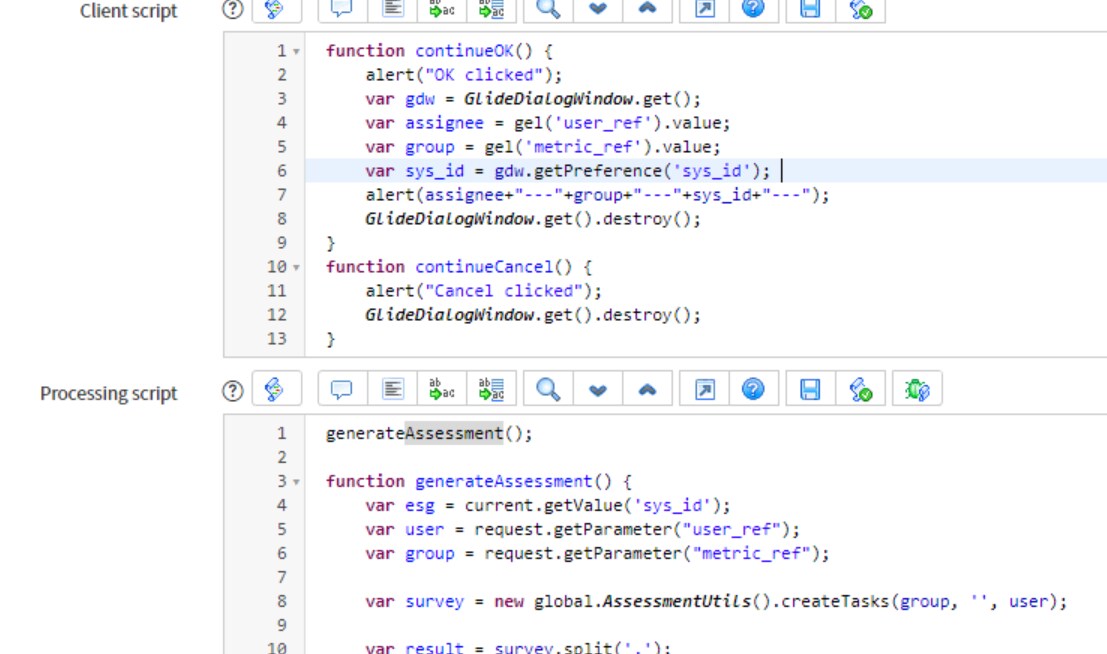Open Replace in Client script toolbar
This screenshot has height=654, width=1107.
coord(442,9)
